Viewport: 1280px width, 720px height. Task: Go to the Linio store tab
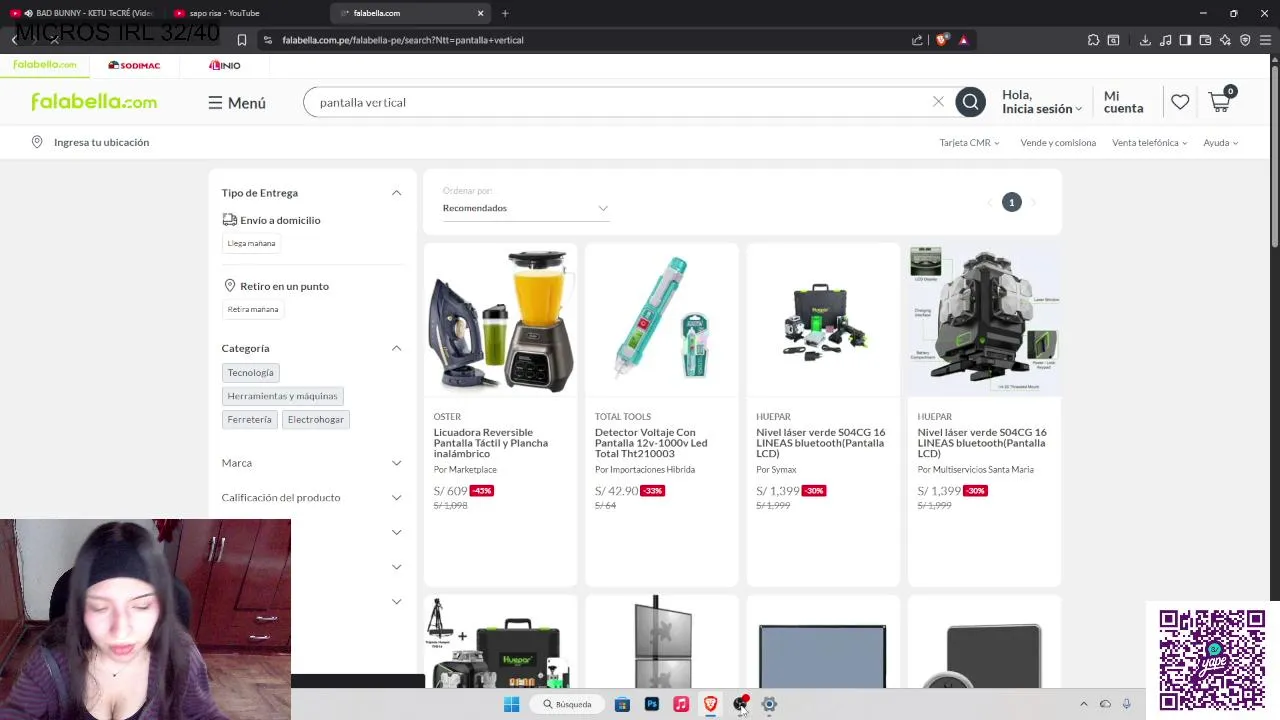pos(224,65)
